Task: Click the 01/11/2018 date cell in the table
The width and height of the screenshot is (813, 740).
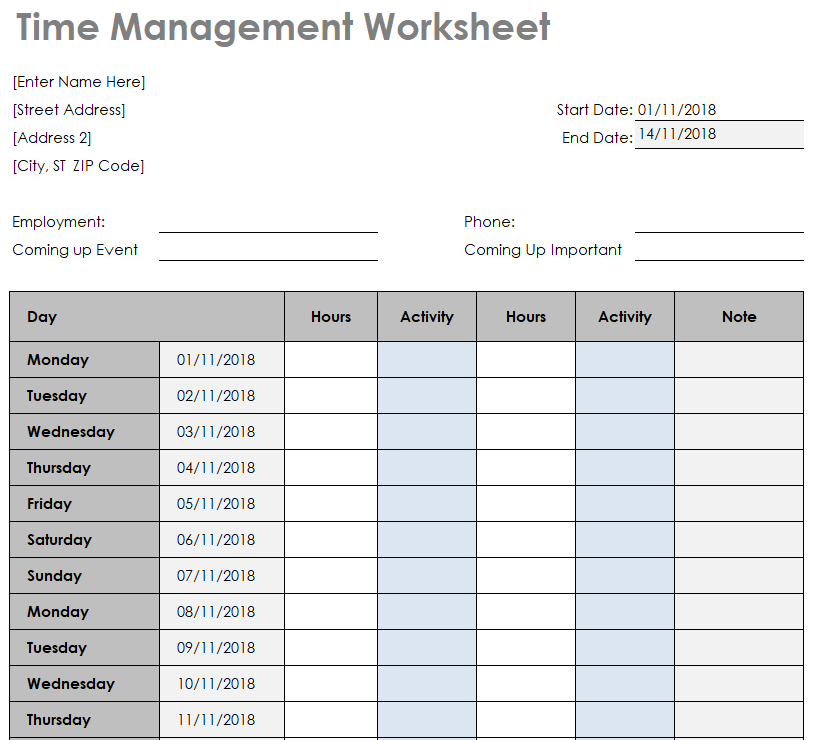Action: click(222, 360)
